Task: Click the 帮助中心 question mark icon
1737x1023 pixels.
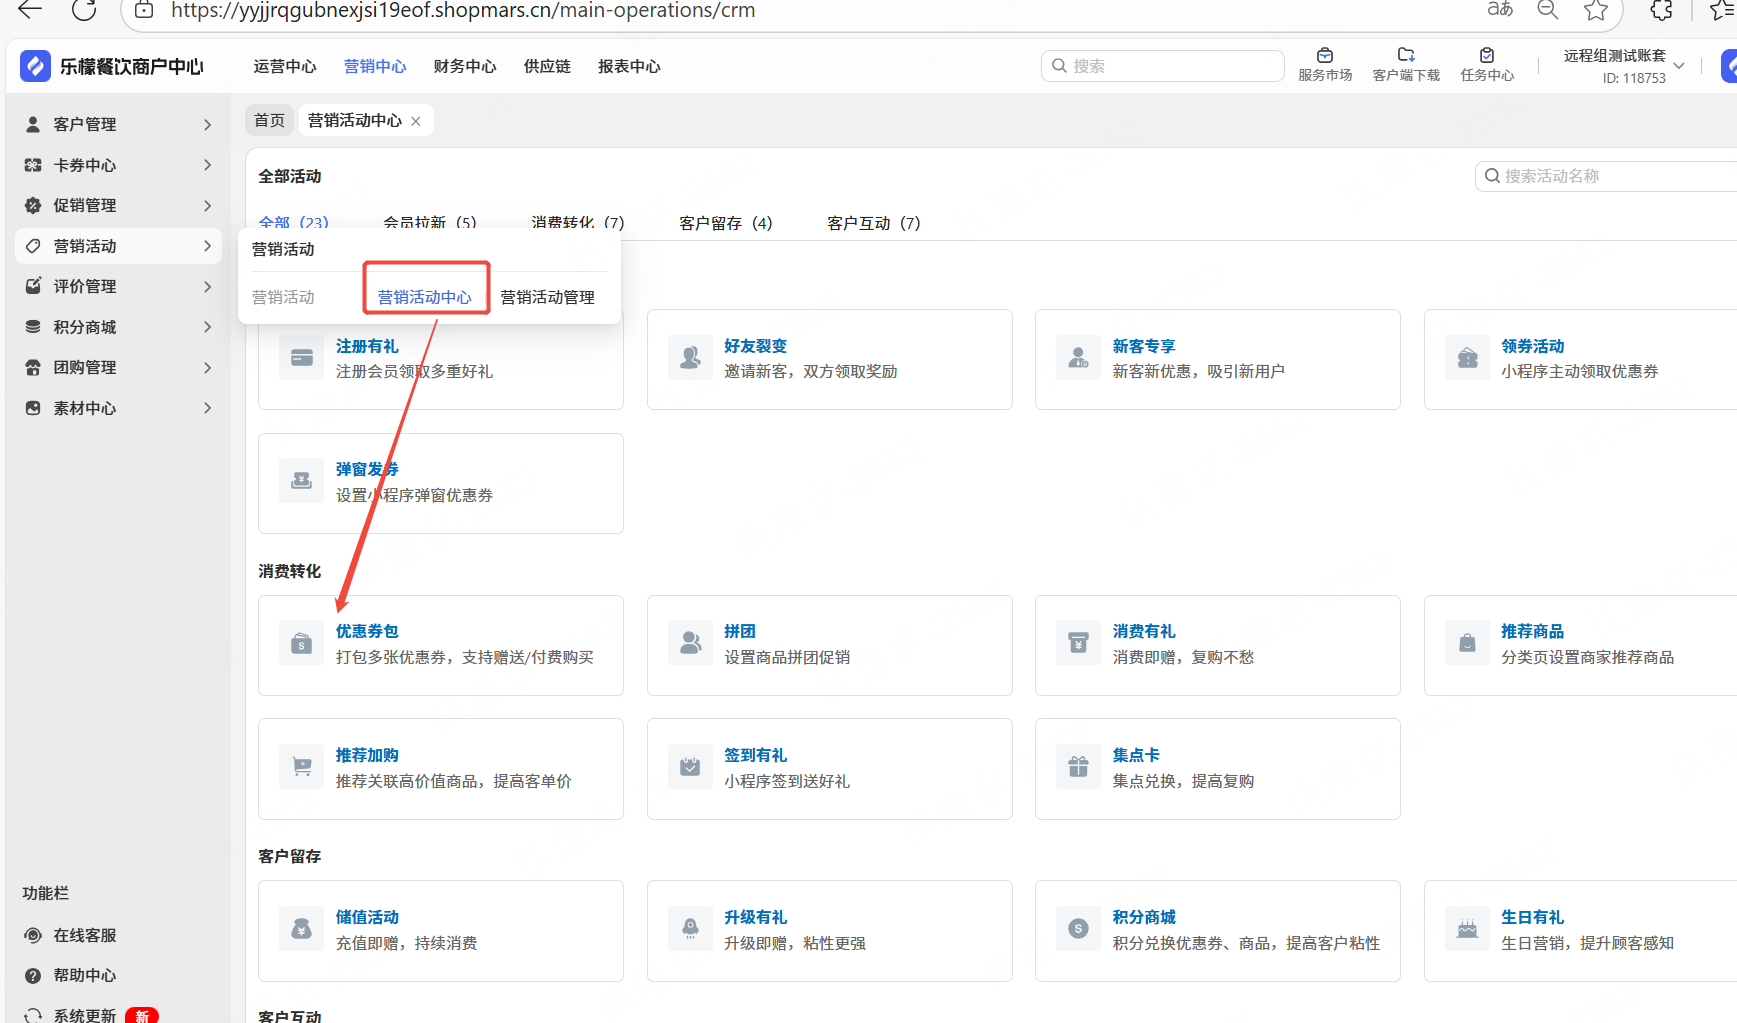Action: (33, 975)
